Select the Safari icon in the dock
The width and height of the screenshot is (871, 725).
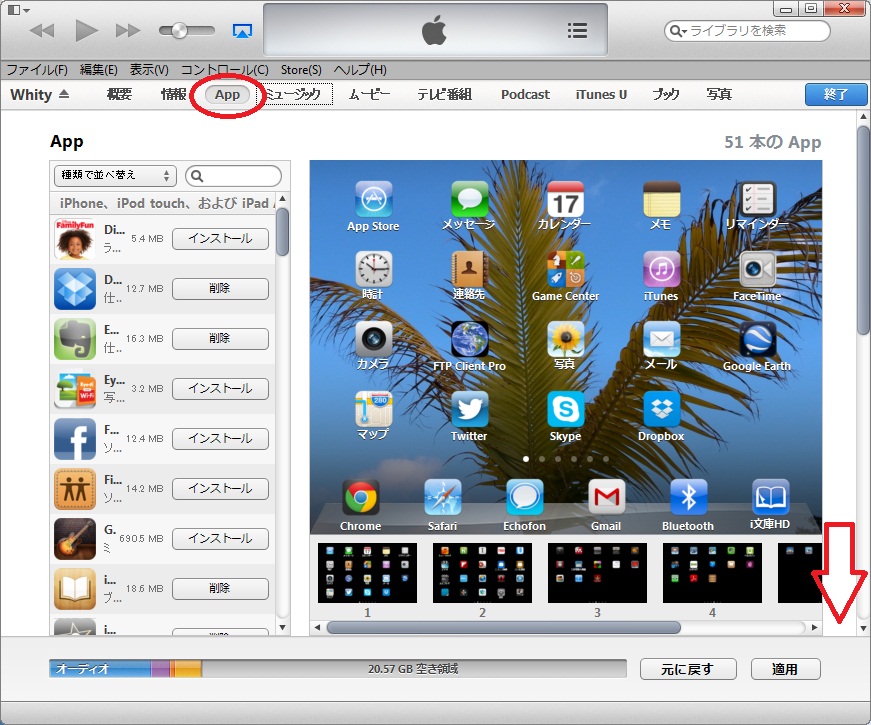[x=443, y=497]
